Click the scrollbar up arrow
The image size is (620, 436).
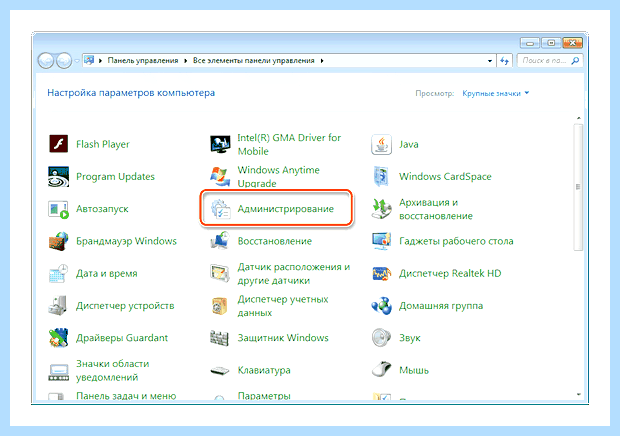[578, 118]
